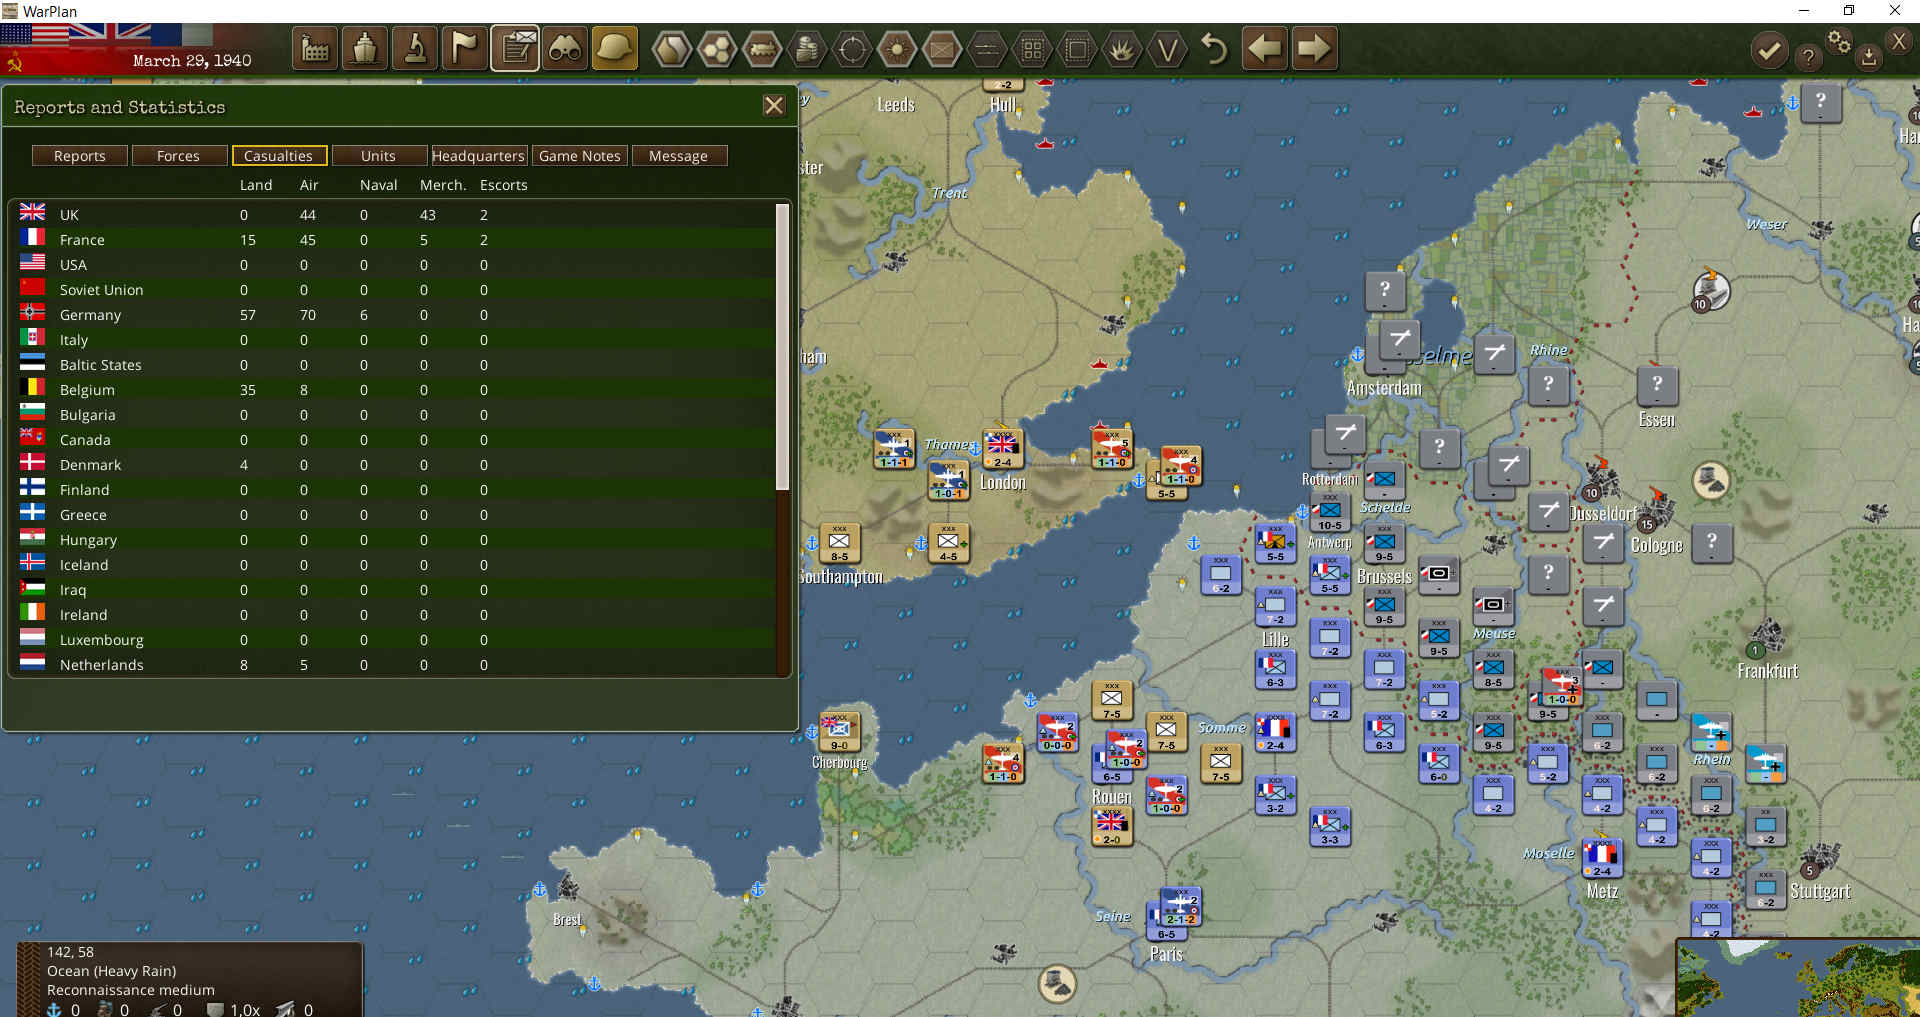
Task: Open the Message tab
Action: [678, 156]
